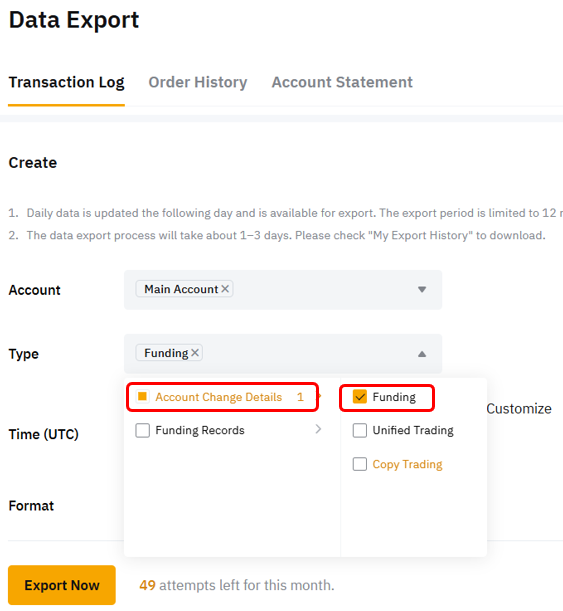Select the Account Change Details label

click(x=219, y=397)
